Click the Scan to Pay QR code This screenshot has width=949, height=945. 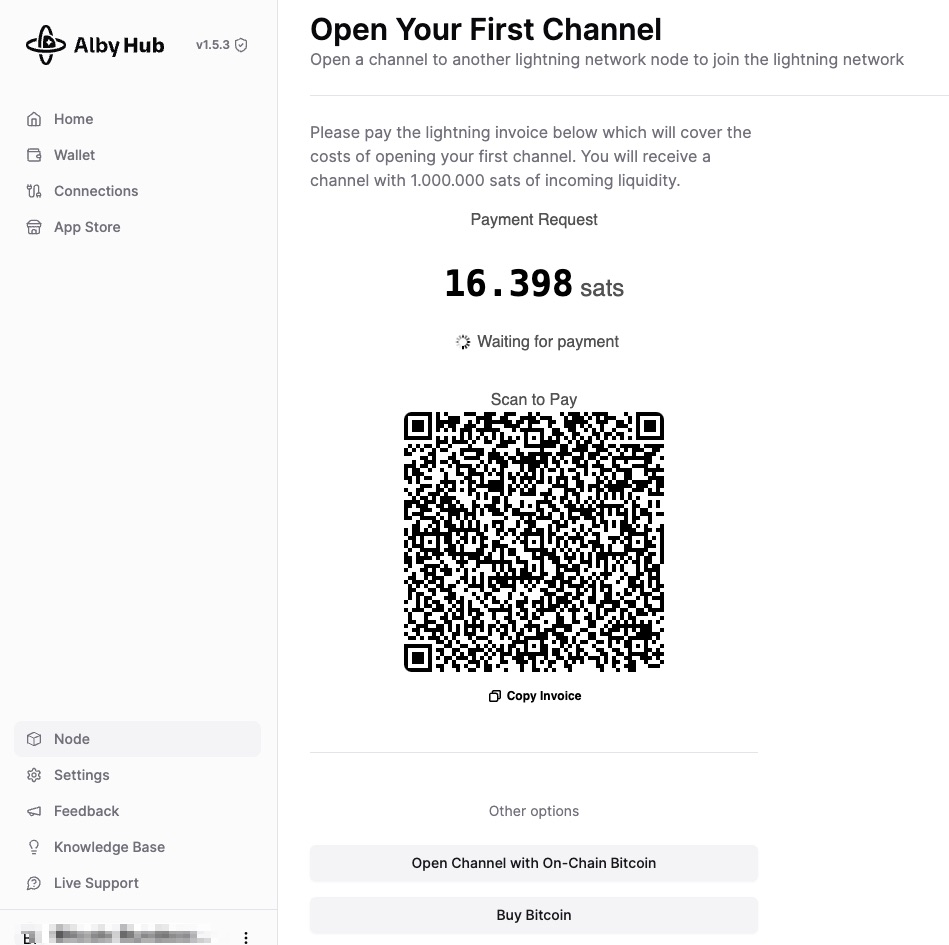click(x=534, y=542)
